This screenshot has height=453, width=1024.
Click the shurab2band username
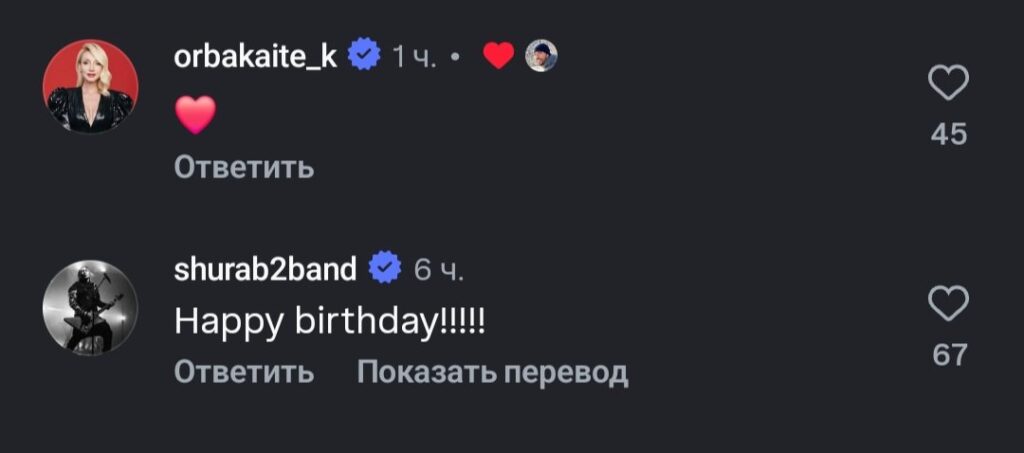[265, 269]
